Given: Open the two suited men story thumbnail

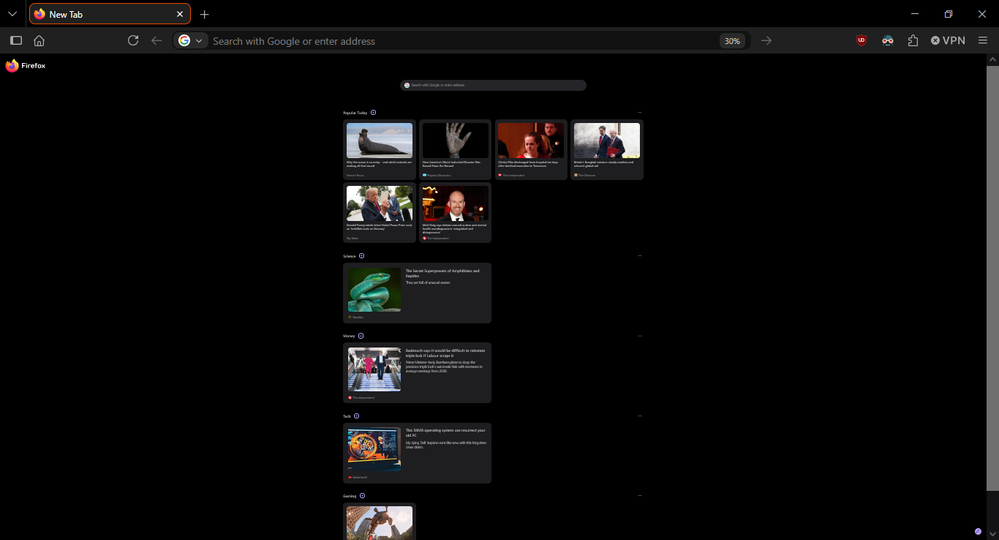Looking at the screenshot, I should click(607, 140).
